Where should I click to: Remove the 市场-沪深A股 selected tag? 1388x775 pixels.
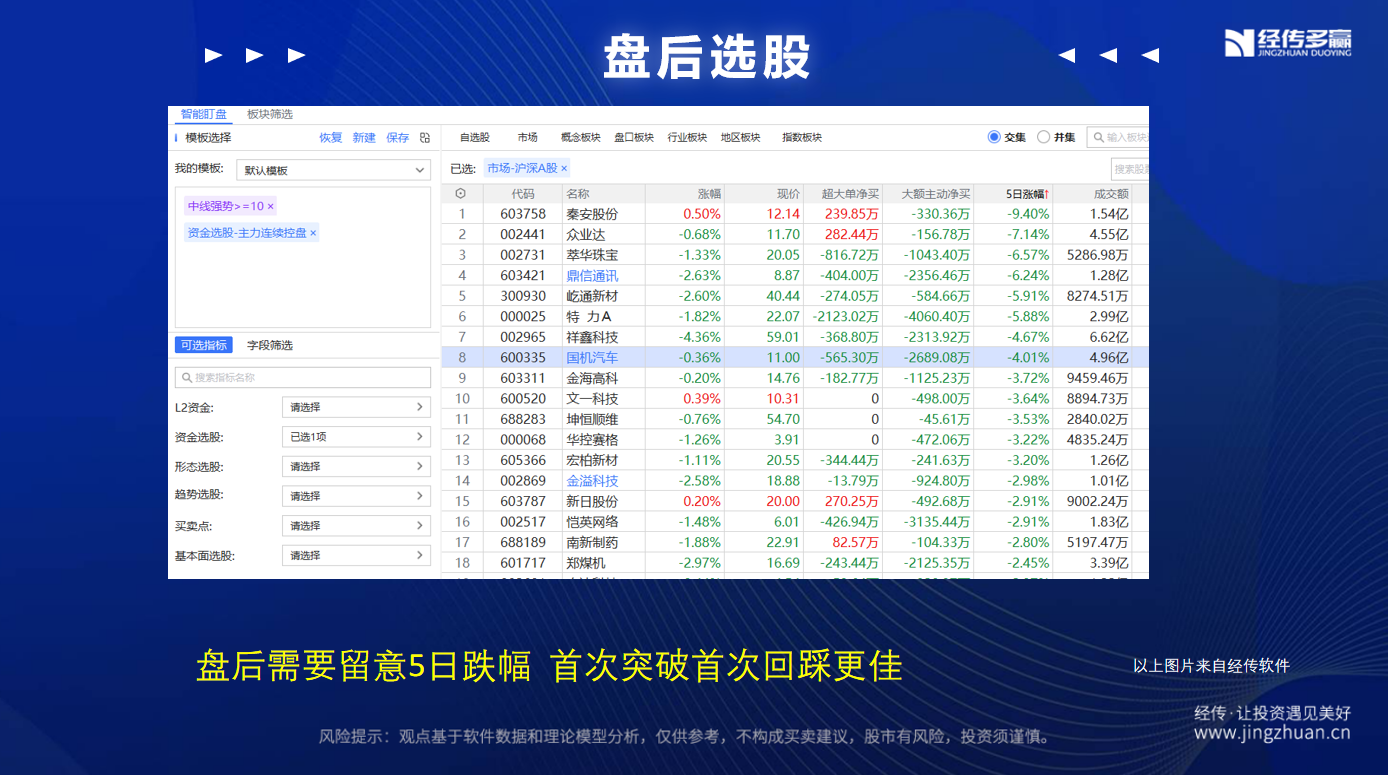click(564, 168)
